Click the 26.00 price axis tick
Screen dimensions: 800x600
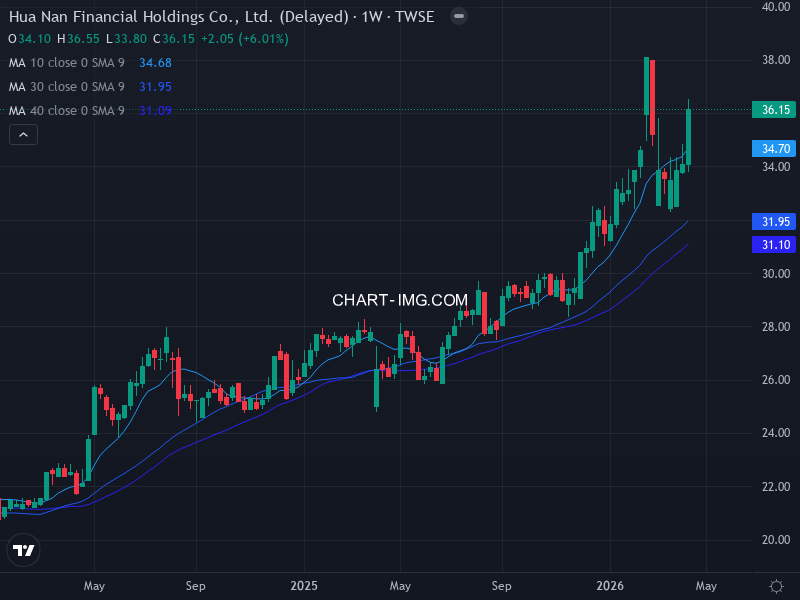(x=776, y=380)
